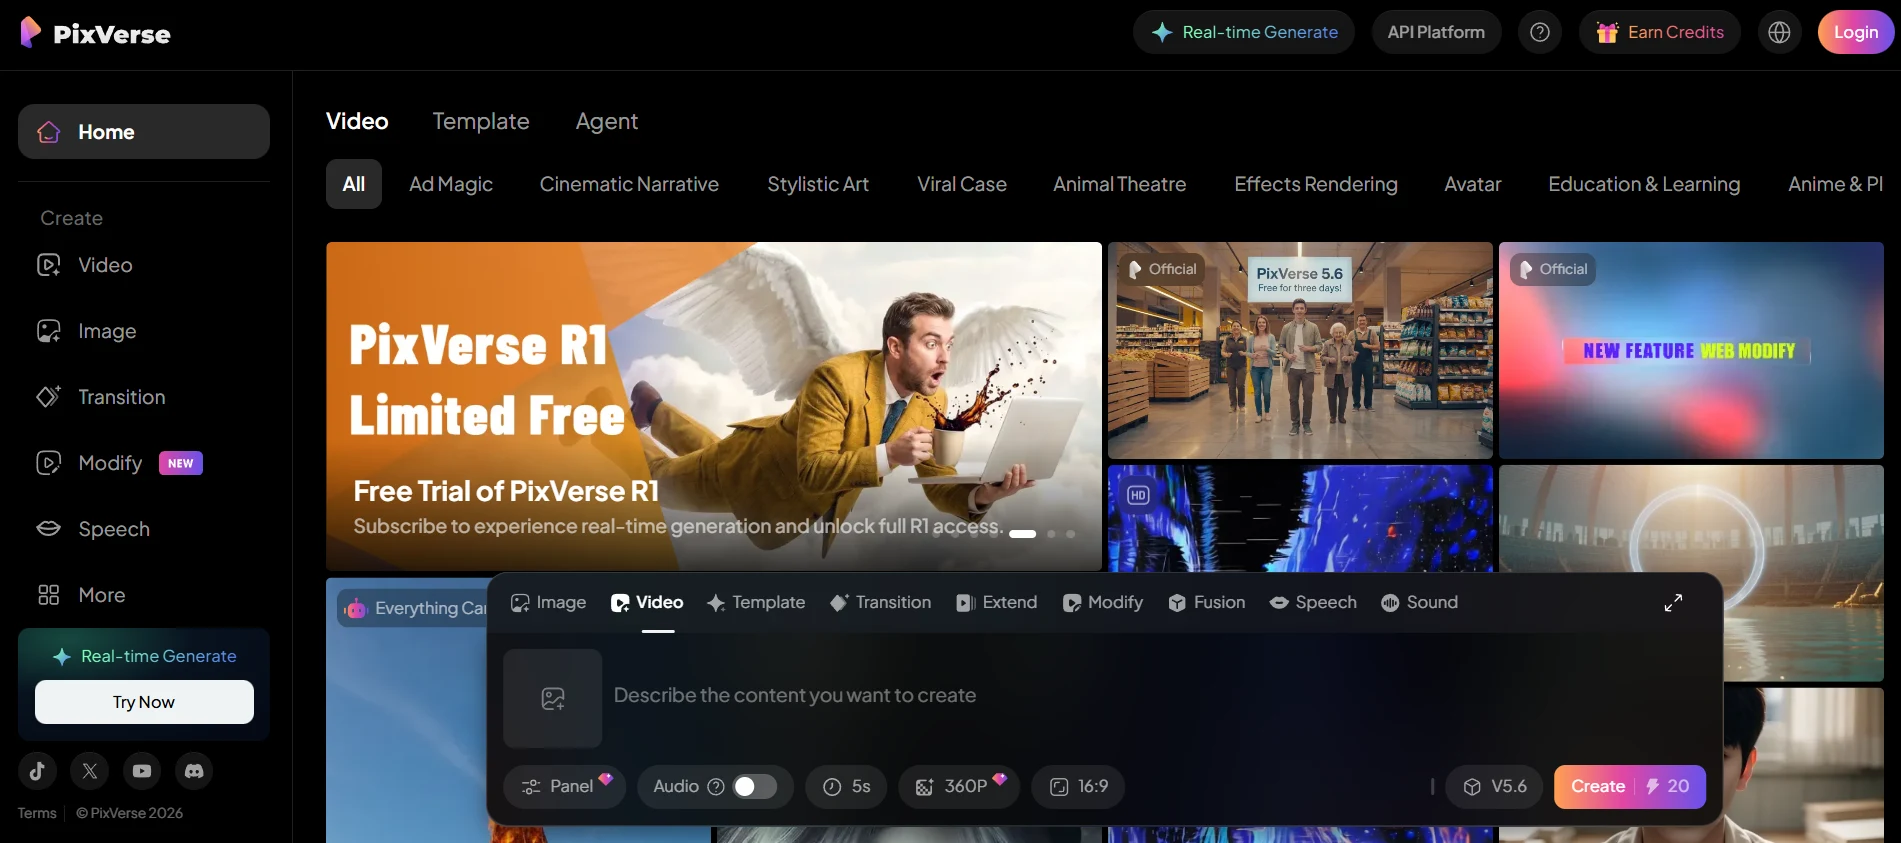Open the YouTube social icon
The width and height of the screenshot is (1901, 843).
[x=142, y=771]
